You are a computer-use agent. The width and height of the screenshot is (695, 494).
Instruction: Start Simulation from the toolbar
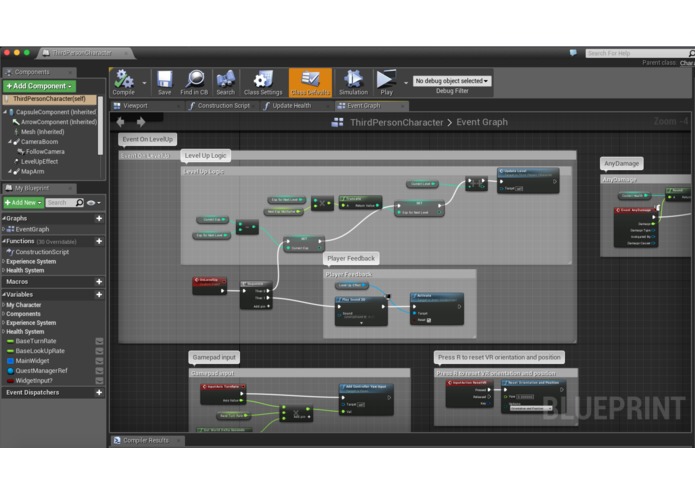coord(353,82)
